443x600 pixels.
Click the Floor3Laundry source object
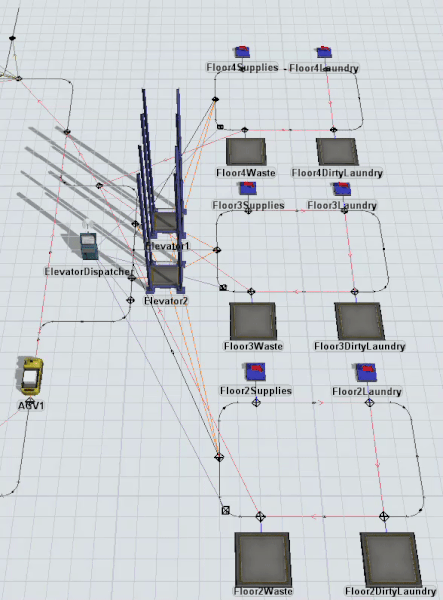pos(342,189)
